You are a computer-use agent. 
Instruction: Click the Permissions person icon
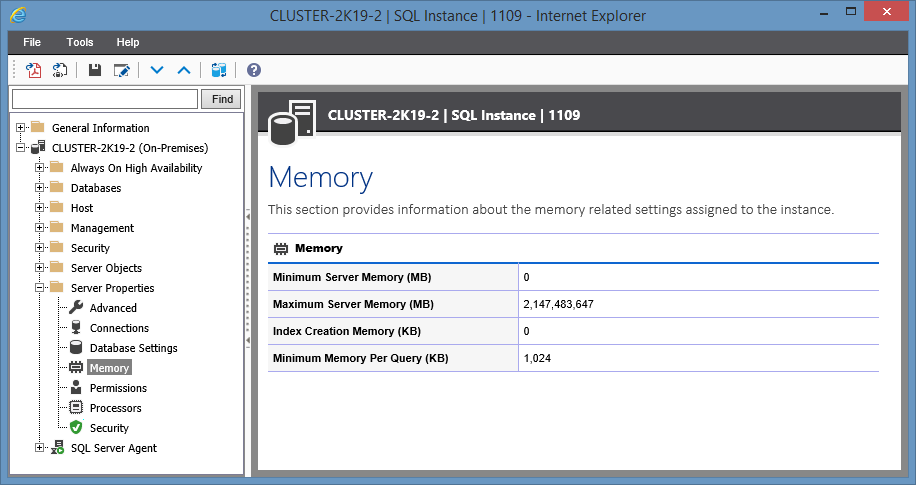point(76,387)
